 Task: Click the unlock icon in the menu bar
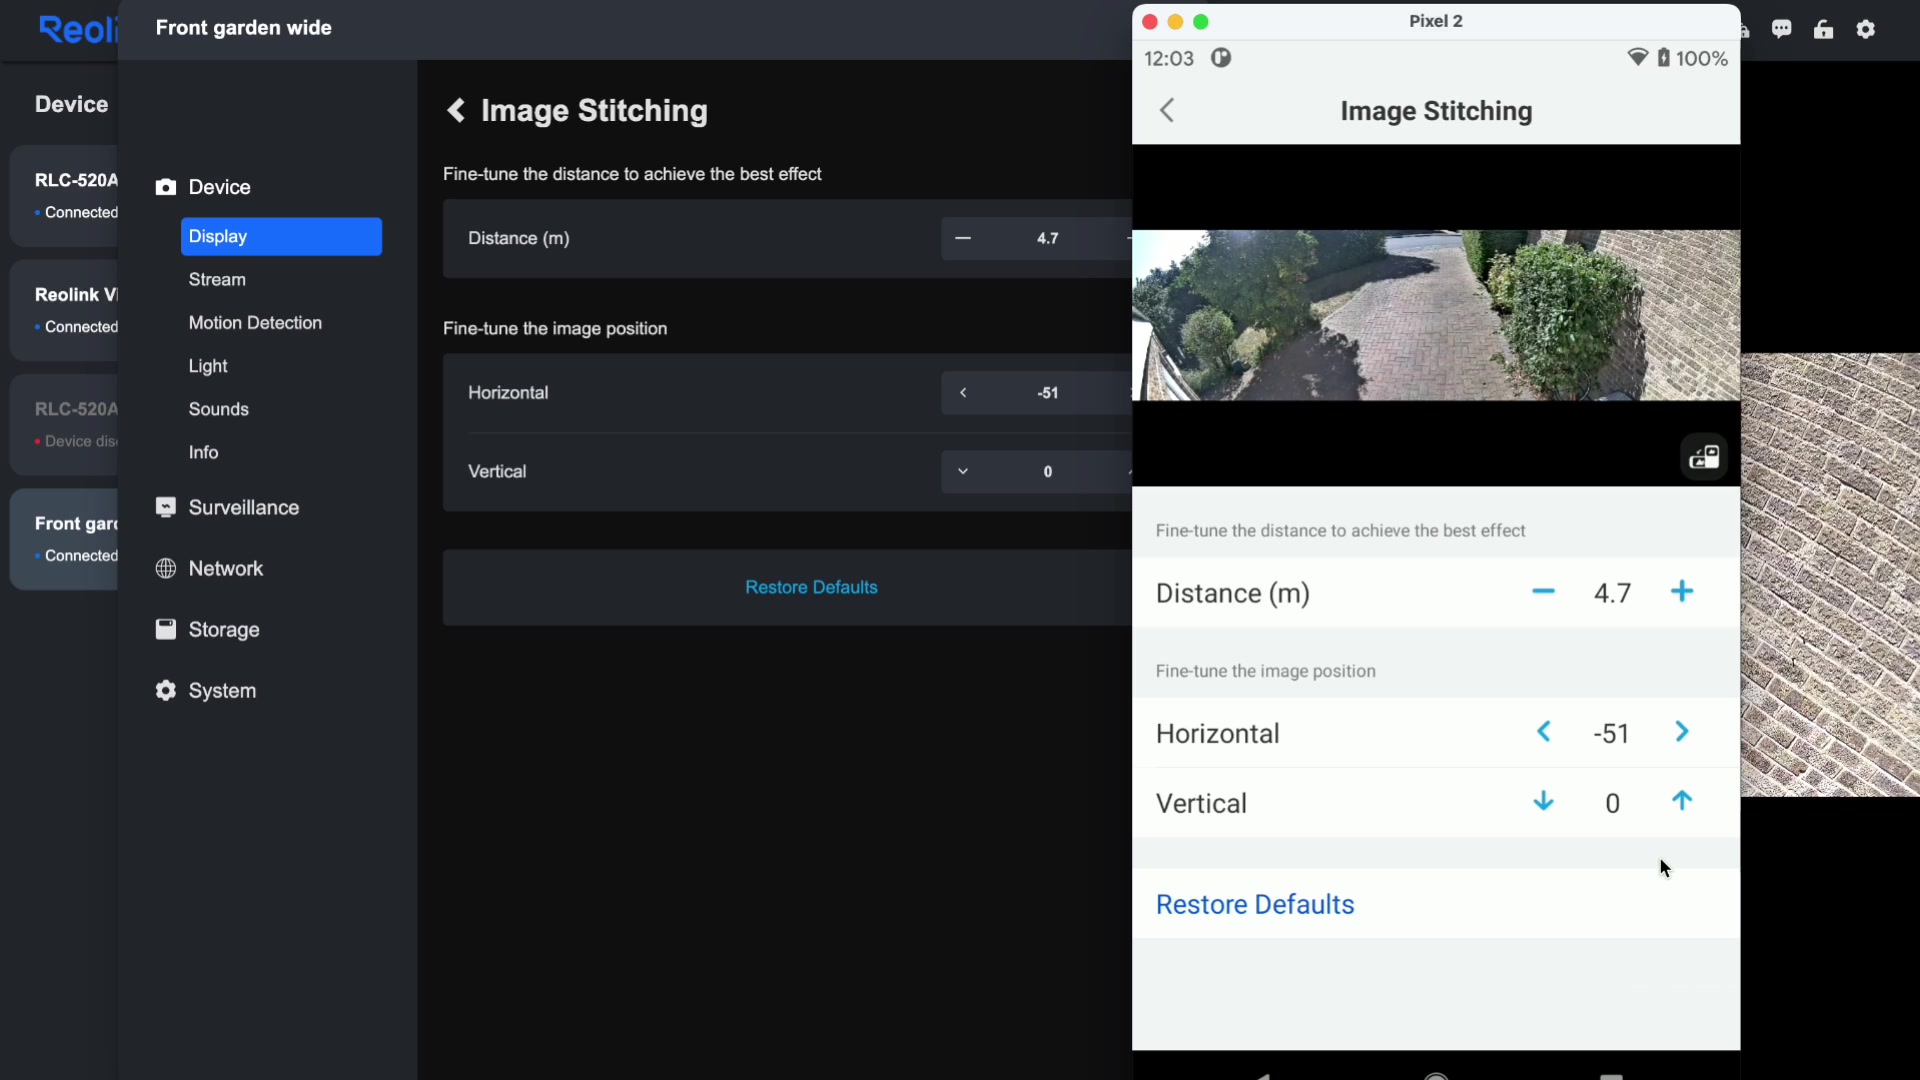click(x=1824, y=29)
